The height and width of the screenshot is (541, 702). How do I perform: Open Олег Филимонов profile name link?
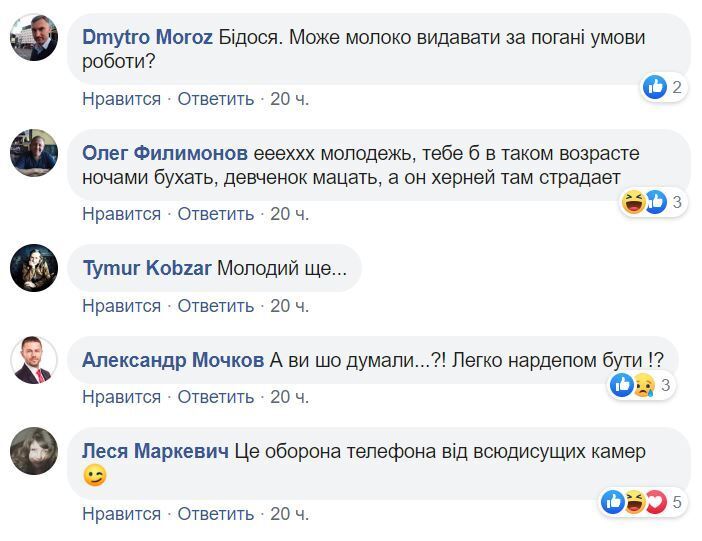[x=165, y=153]
